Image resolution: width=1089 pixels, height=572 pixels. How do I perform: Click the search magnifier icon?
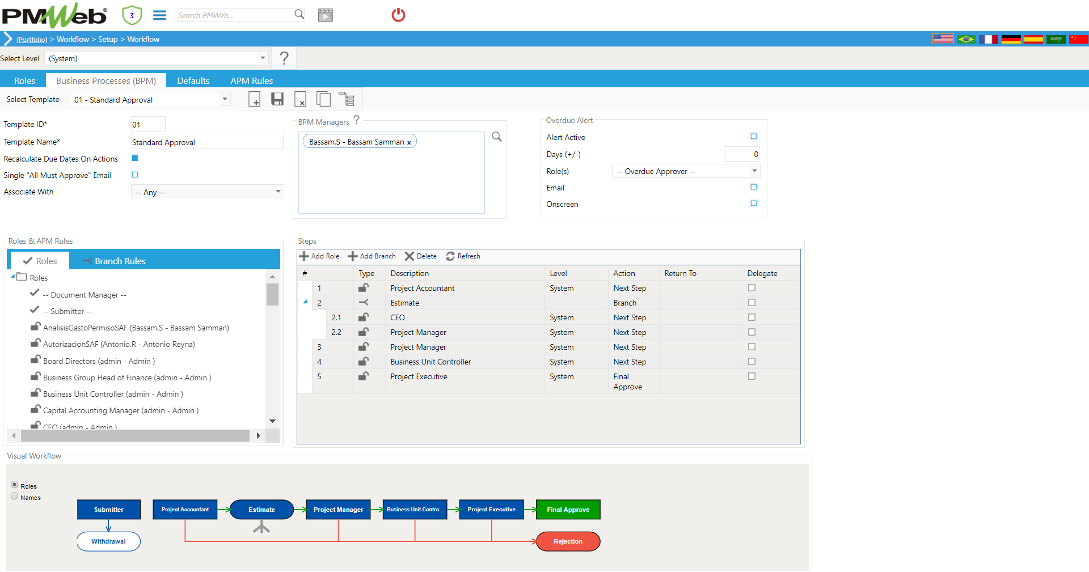point(299,14)
